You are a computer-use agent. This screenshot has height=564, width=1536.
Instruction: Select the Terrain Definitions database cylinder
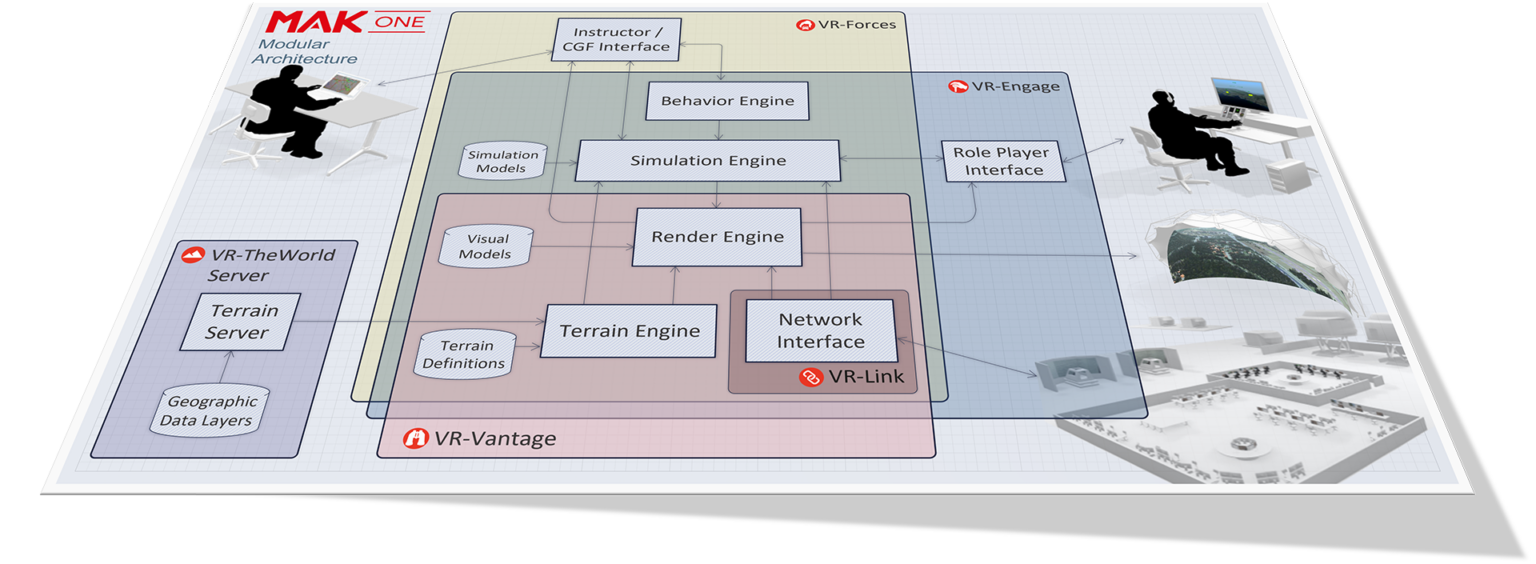click(465, 355)
